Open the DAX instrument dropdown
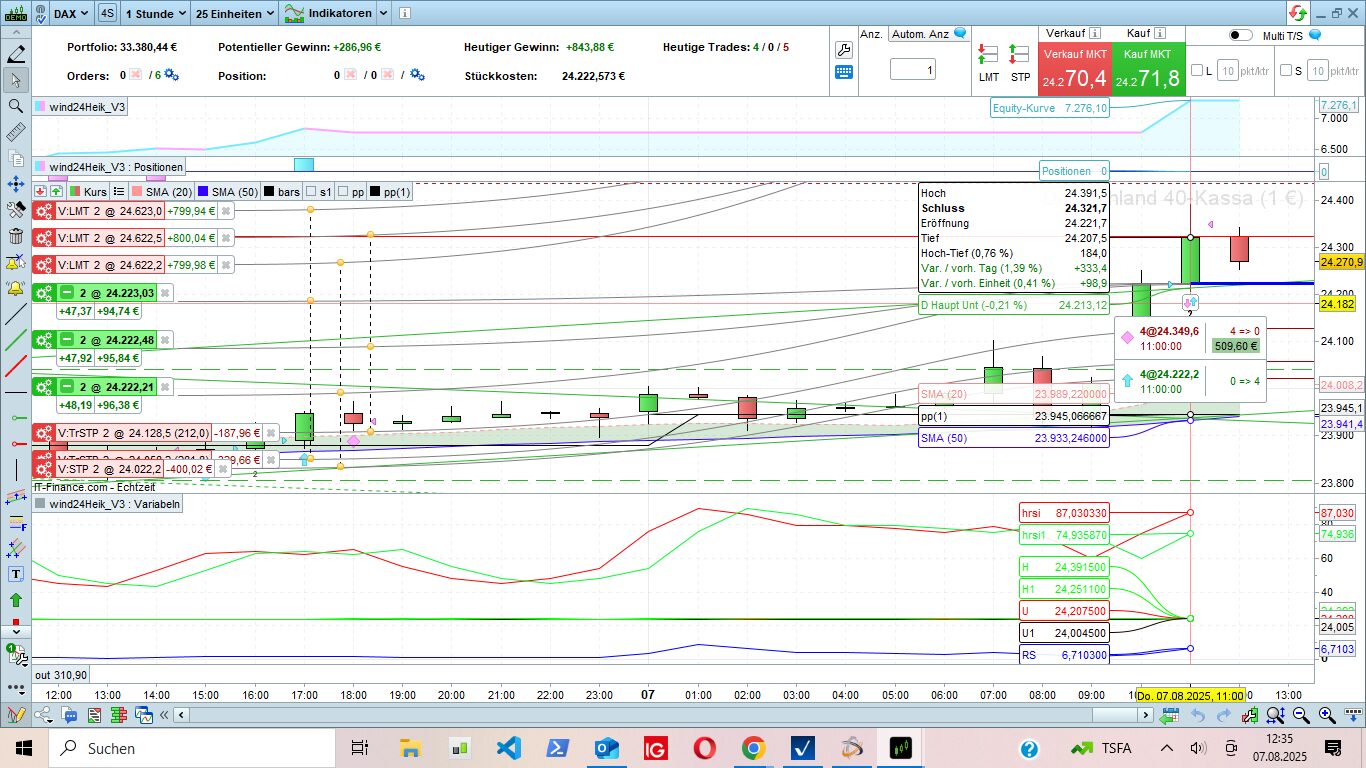This screenshot has width=1366, height=768. 70,14
